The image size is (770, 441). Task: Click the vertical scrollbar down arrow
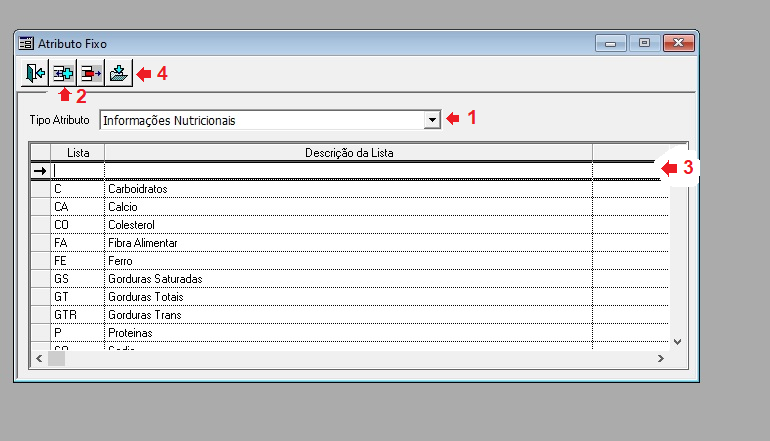point(678,342)
